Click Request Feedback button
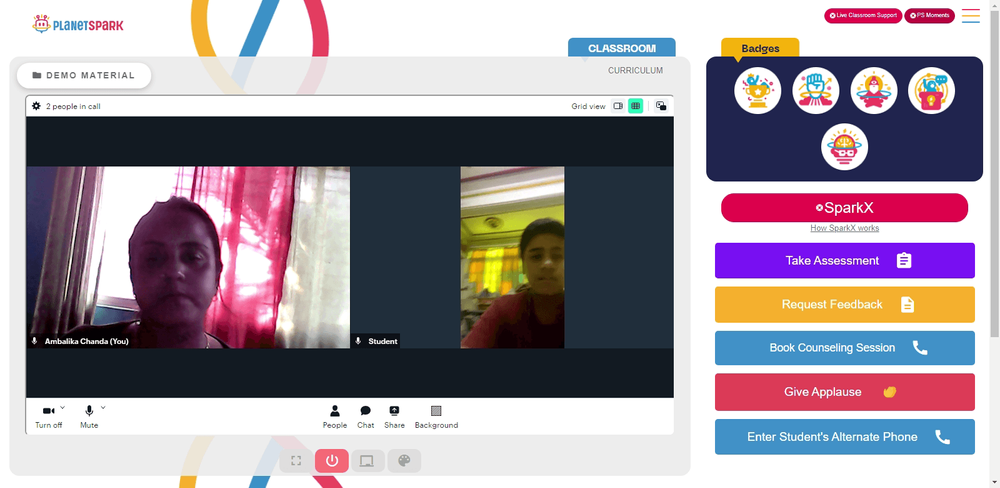Viewport: 1000px width, 488px height. [844, 304]
